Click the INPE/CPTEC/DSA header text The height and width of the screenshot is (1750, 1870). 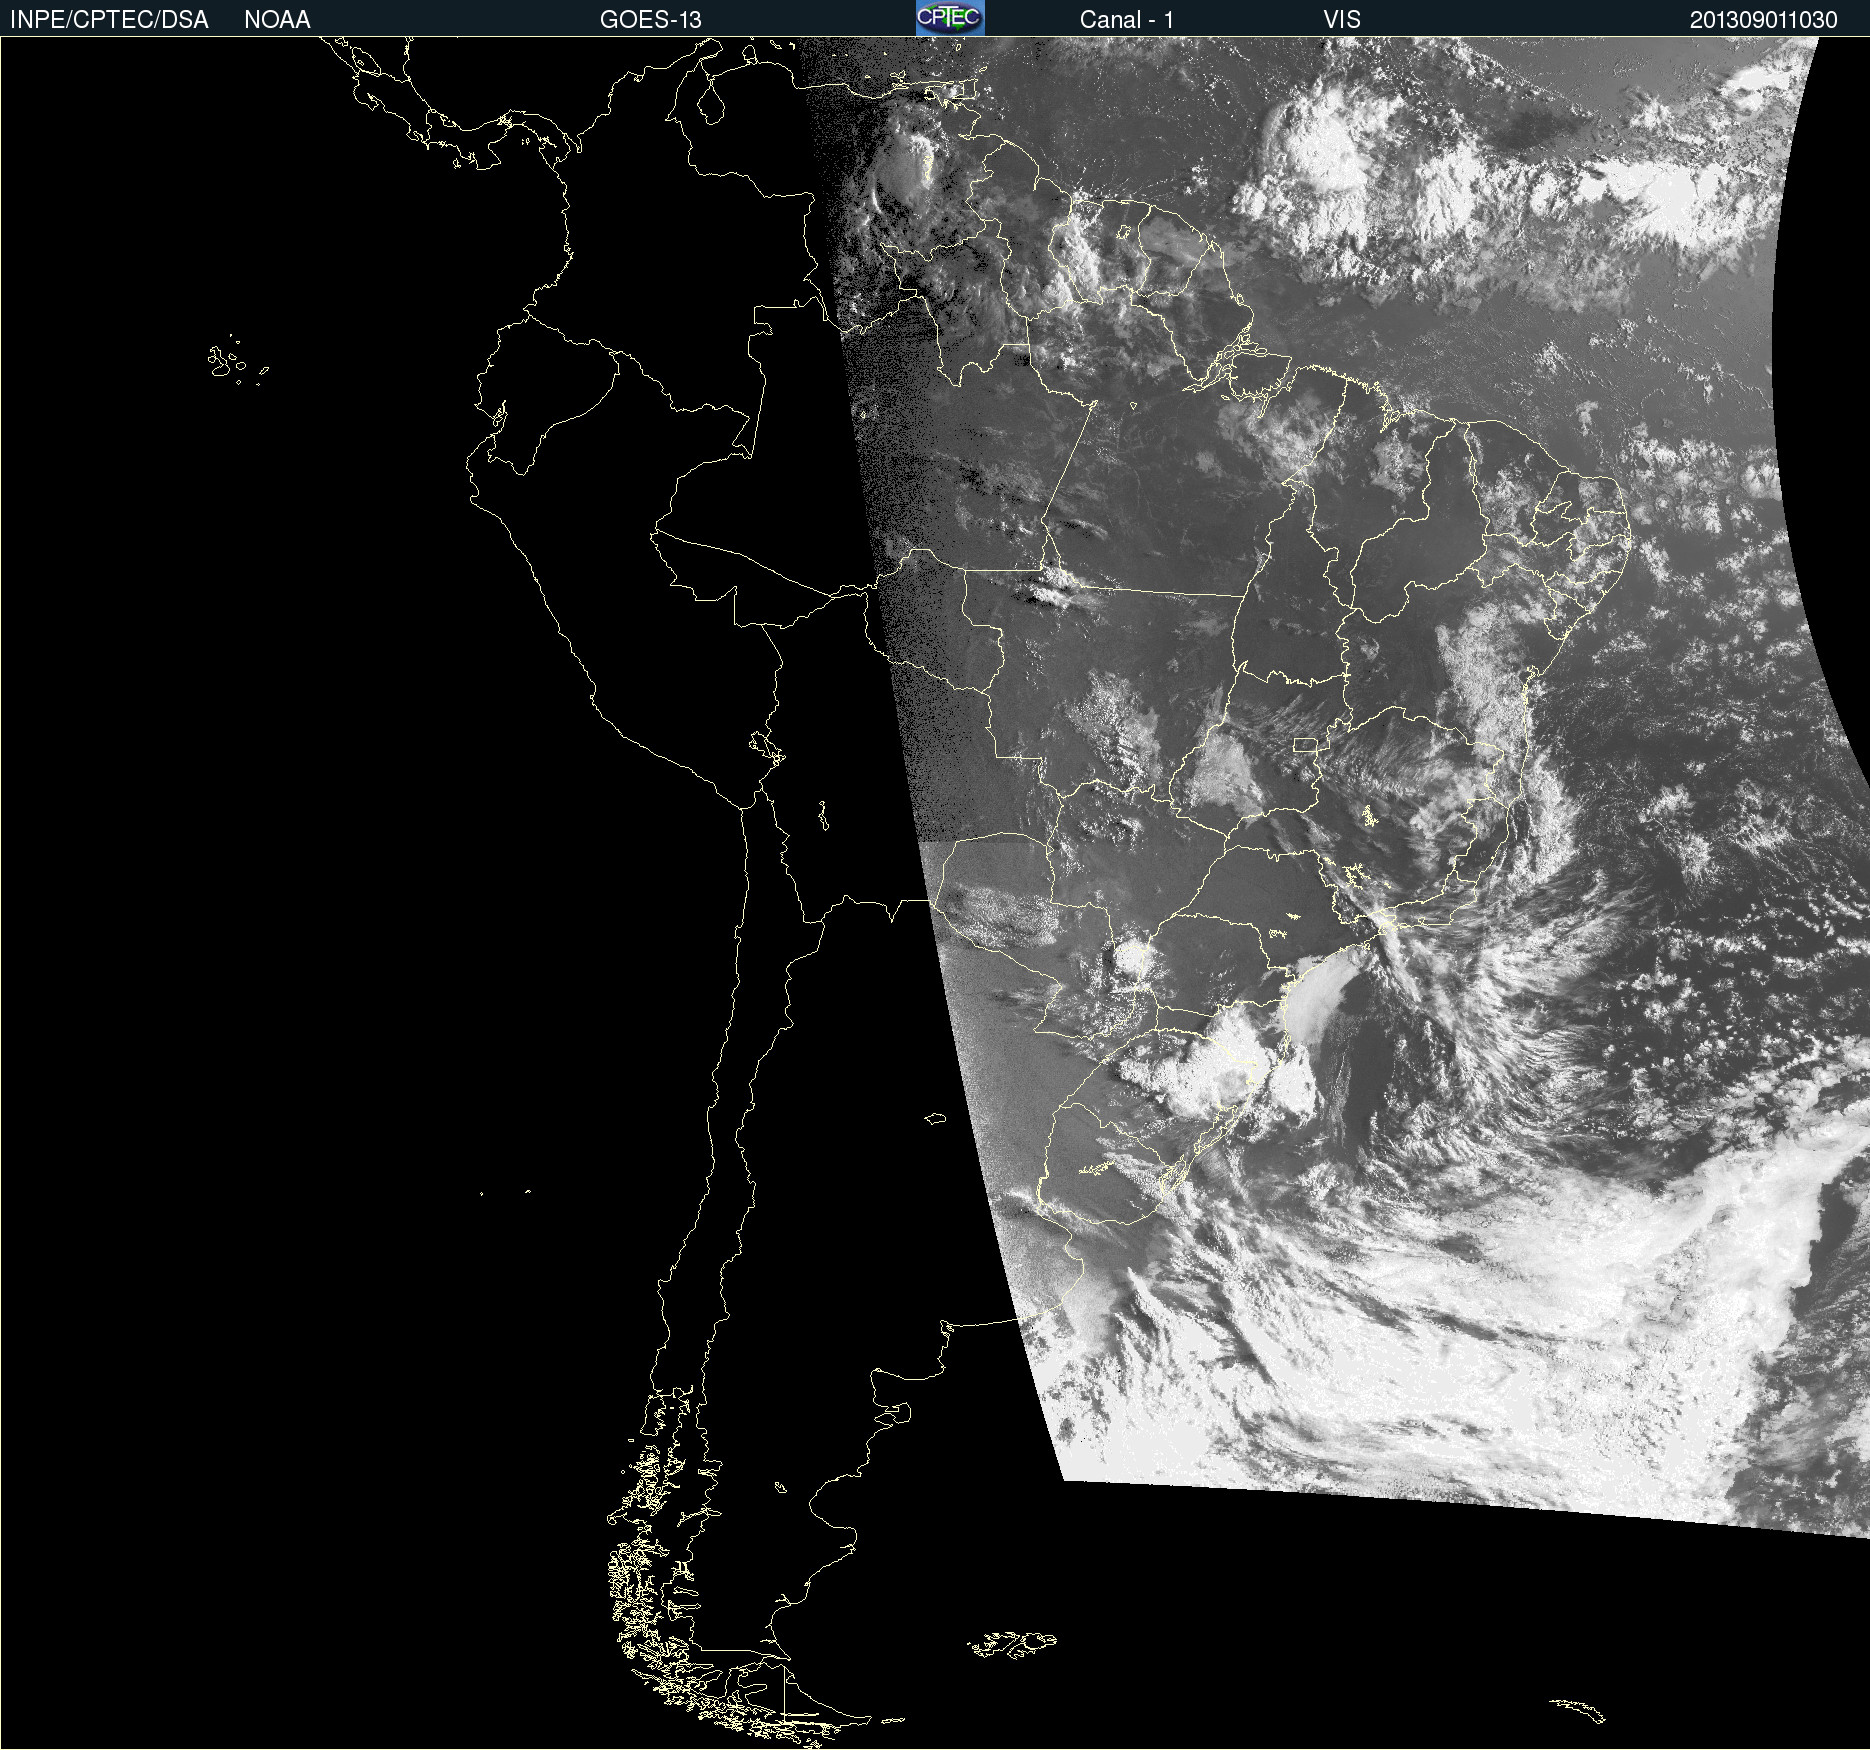[109, 19]
